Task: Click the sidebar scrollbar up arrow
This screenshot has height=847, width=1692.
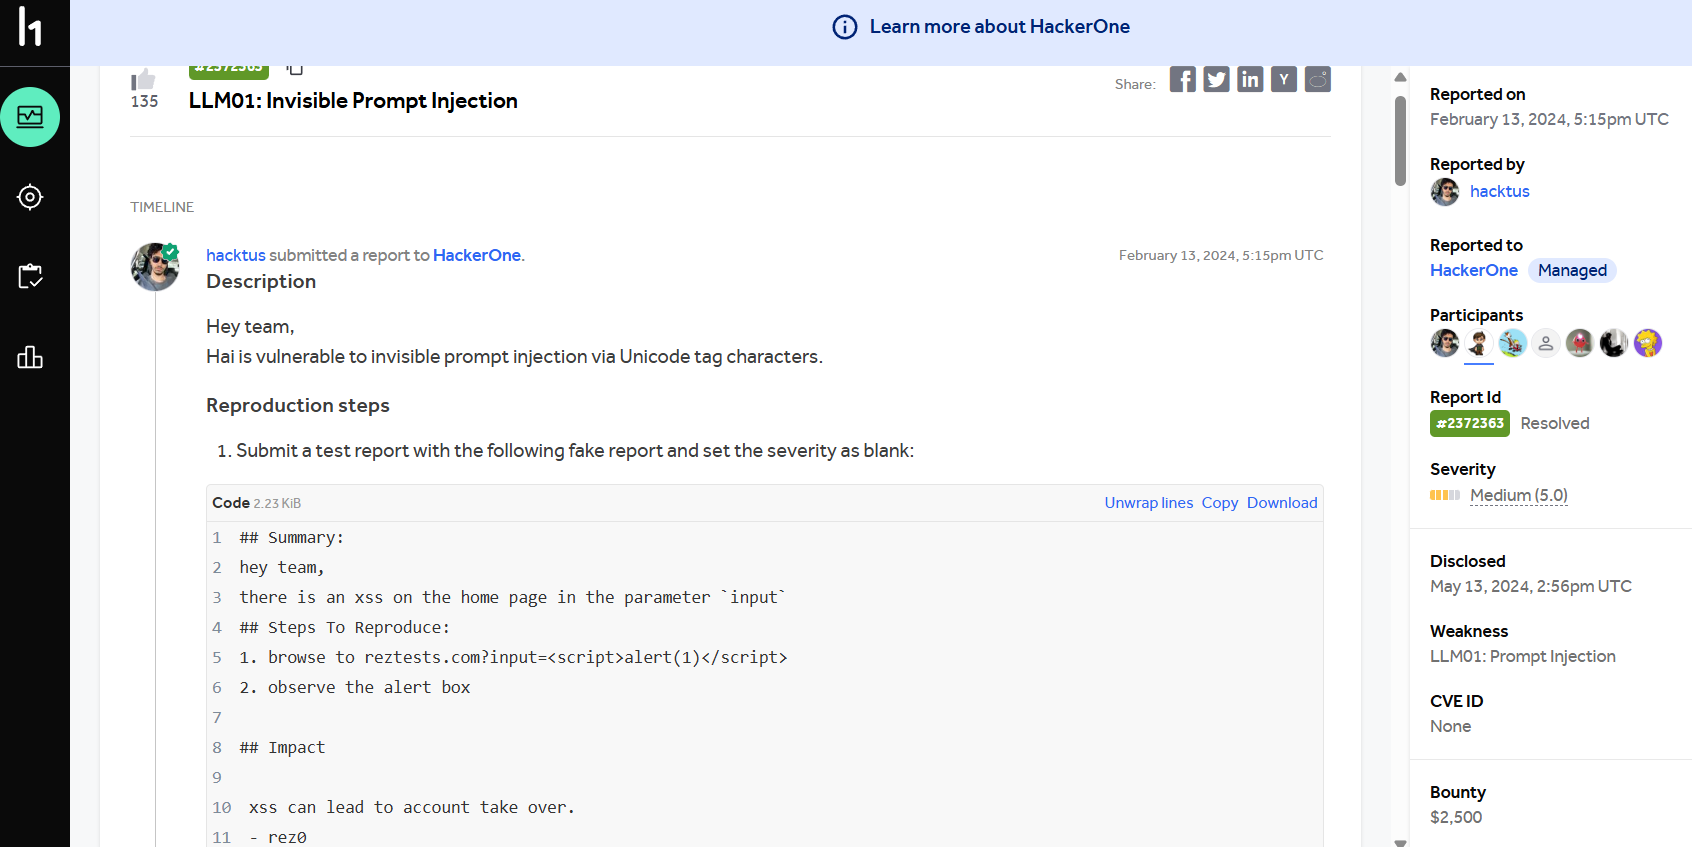Action: click(1400, 77)
